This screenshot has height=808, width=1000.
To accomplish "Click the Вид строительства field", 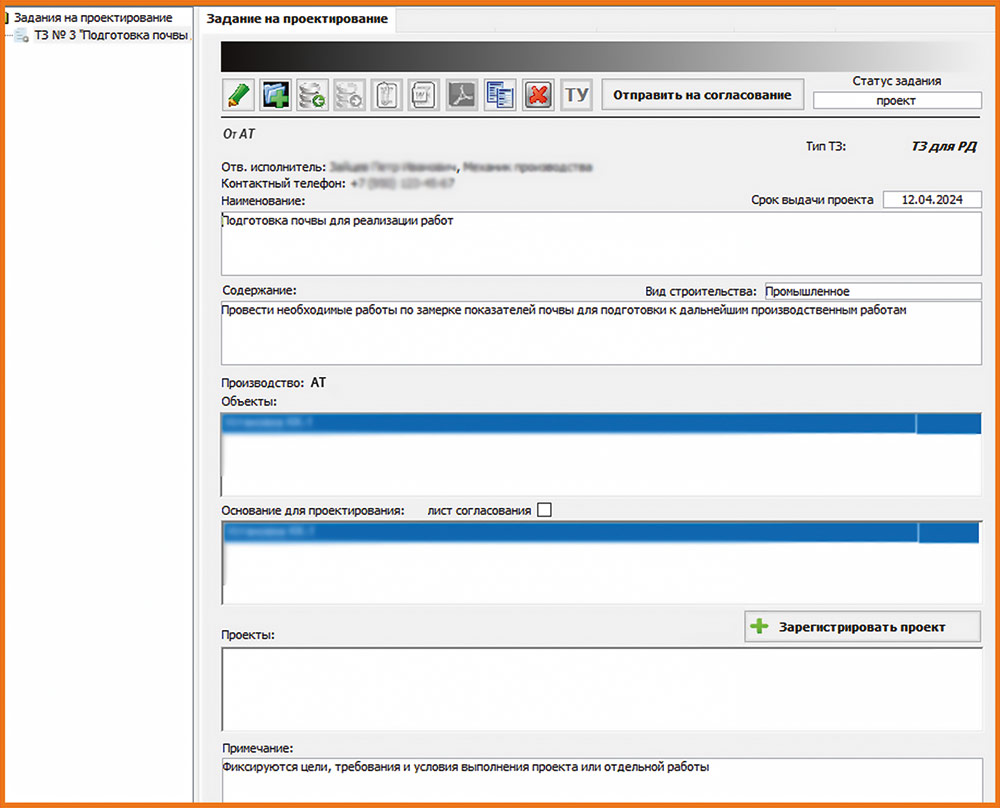I will click(872, 291).
